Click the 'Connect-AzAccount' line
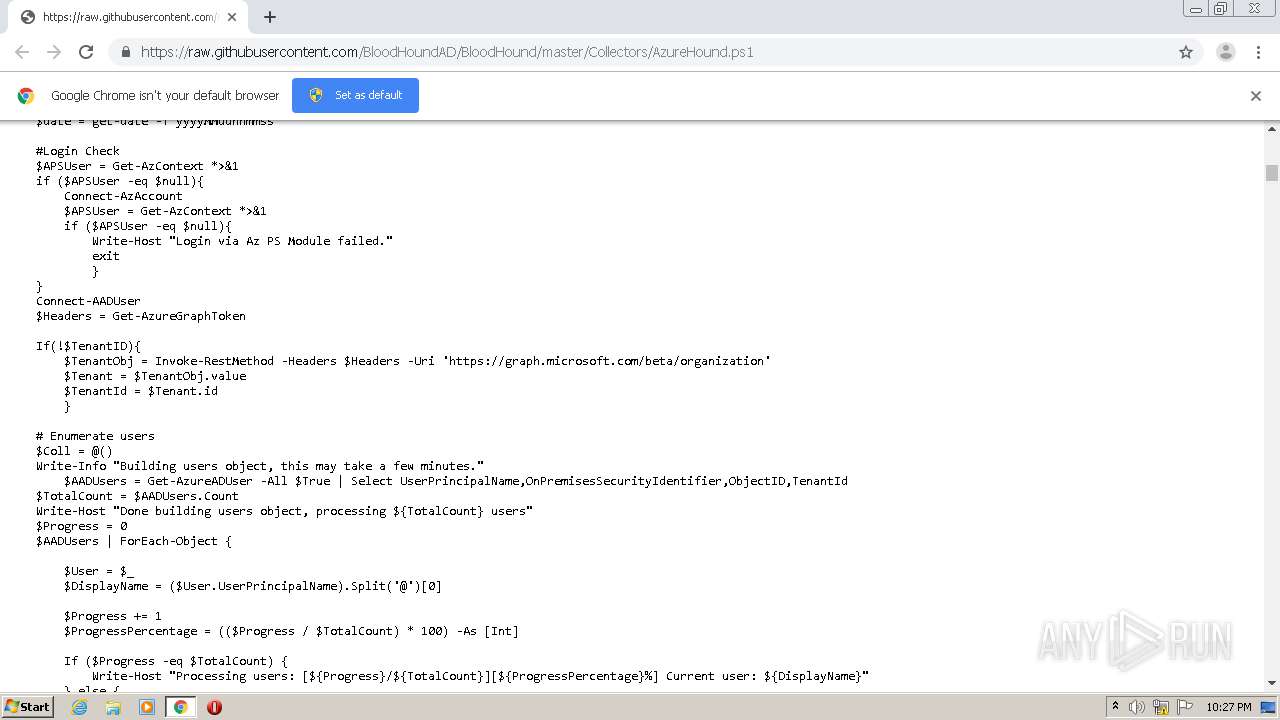This screenshot has width=1280, height=720. point(123,196)
